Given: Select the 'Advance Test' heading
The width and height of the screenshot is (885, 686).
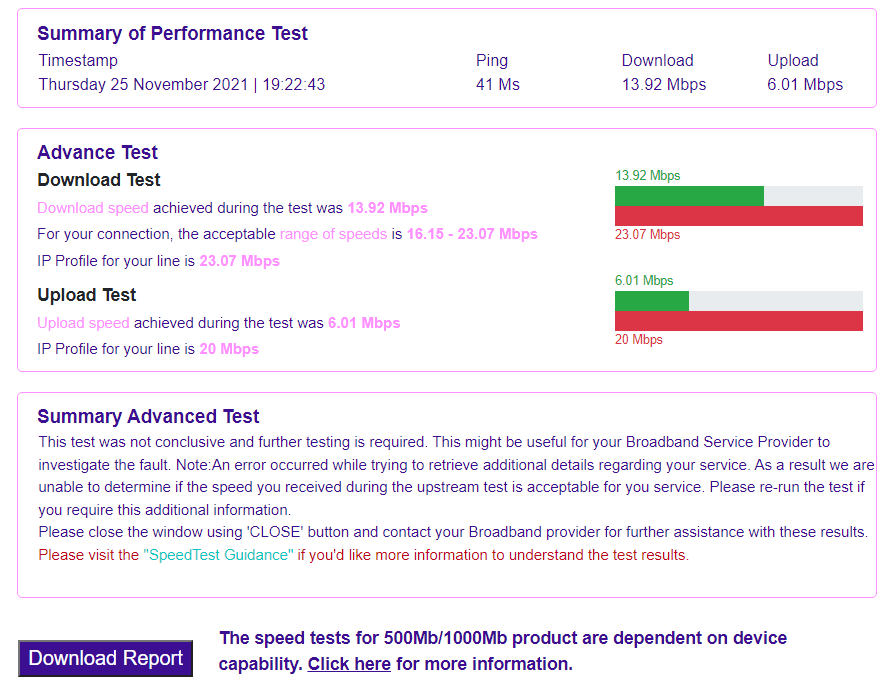Looking at the screenshot, I should pyautogui.click(x=97, y=152).
